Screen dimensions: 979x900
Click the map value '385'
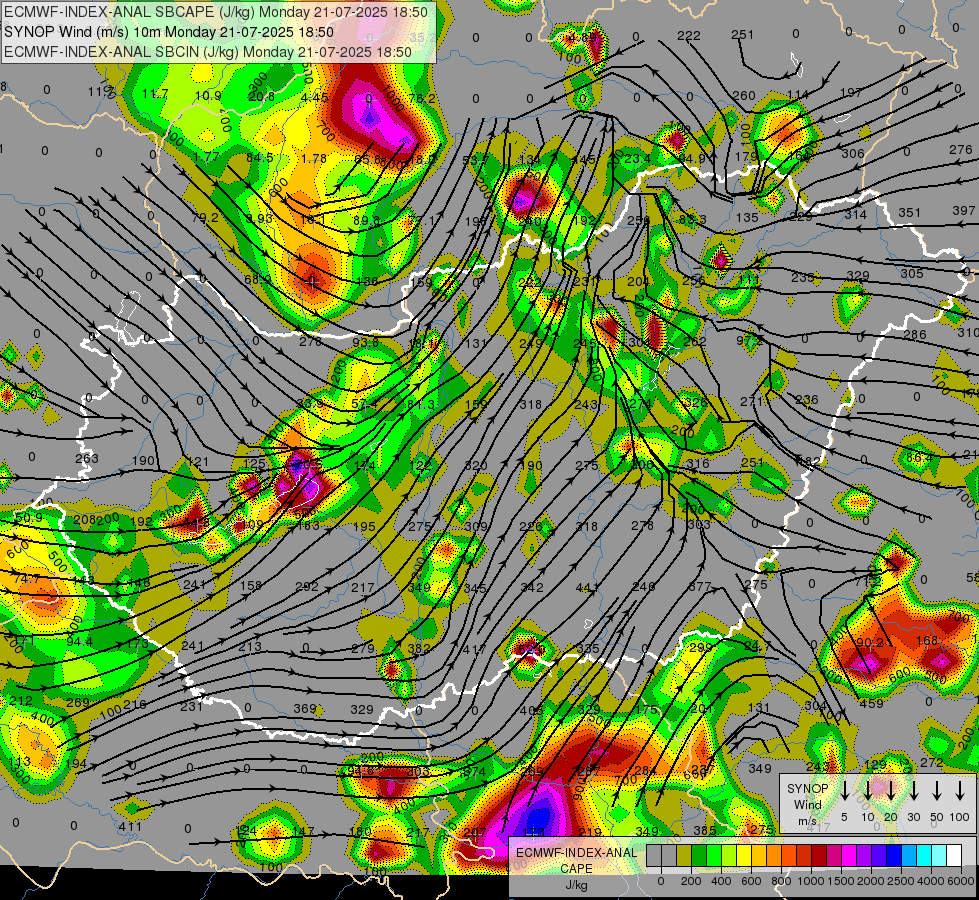[x=705, y=830]
